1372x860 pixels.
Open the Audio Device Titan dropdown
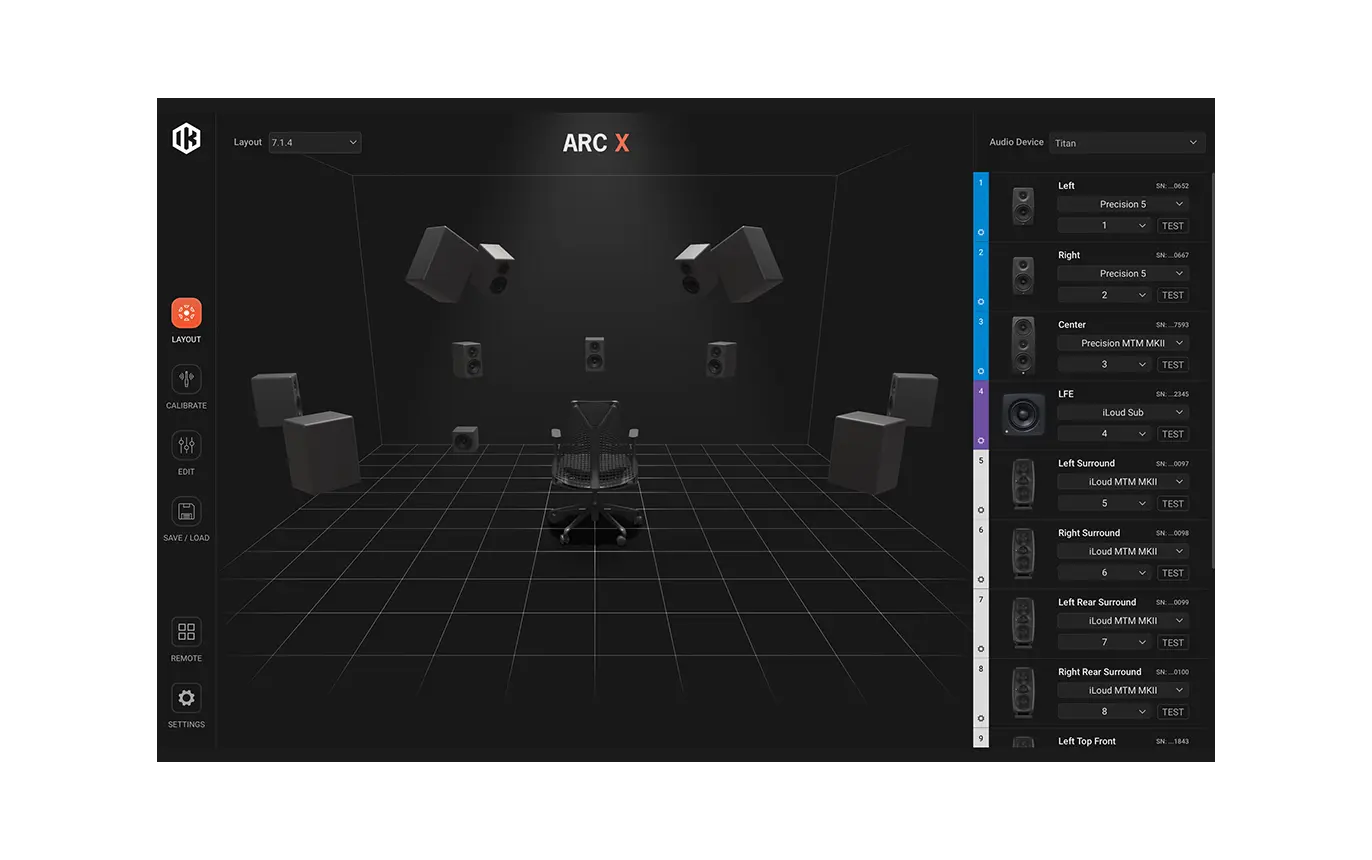tap(1127, 143)
